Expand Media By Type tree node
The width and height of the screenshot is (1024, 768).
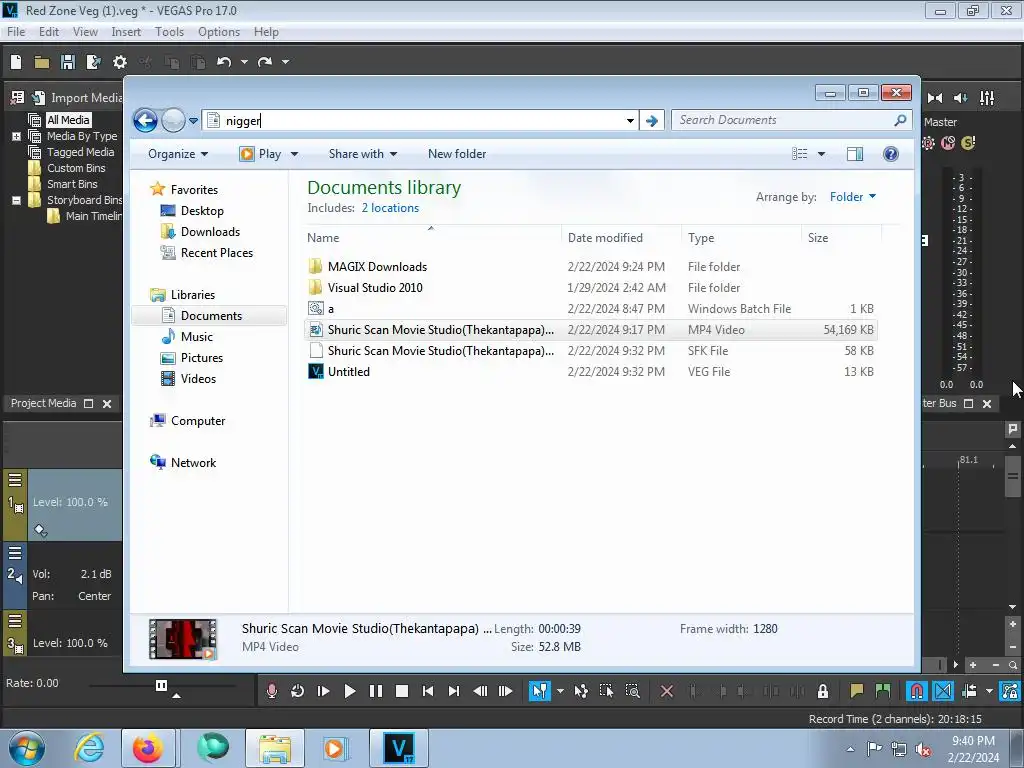[16, 136]
